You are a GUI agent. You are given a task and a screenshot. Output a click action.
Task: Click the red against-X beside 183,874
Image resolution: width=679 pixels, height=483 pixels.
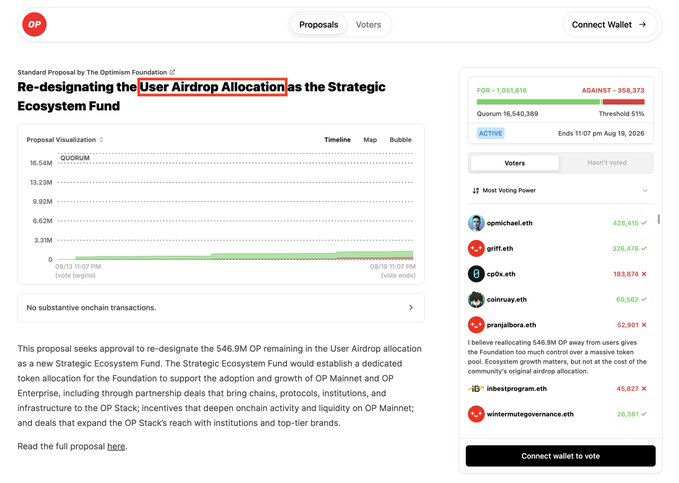pyautogui.click(x=644, y=274)
